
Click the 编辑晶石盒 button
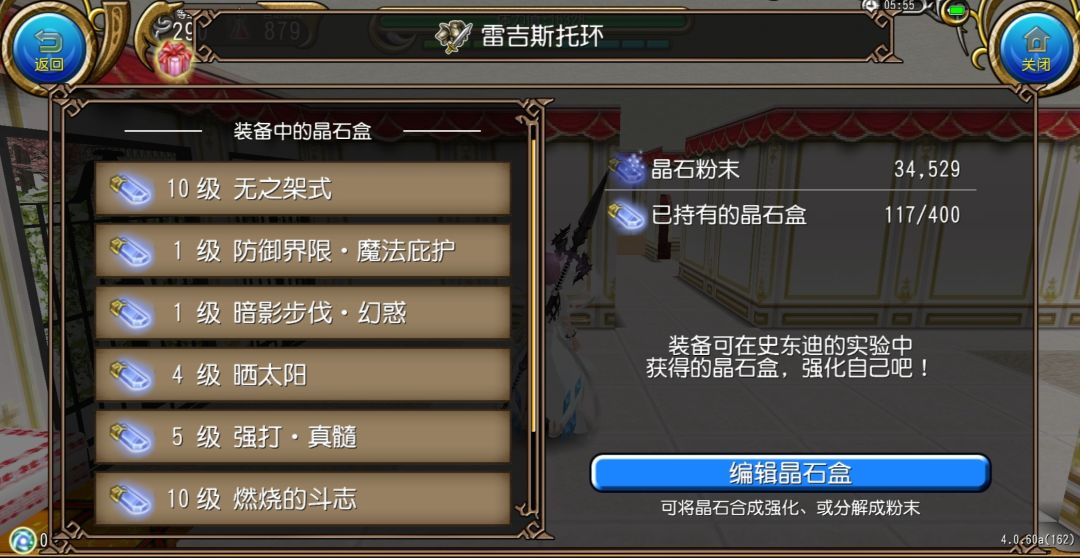tap(790, 473)
